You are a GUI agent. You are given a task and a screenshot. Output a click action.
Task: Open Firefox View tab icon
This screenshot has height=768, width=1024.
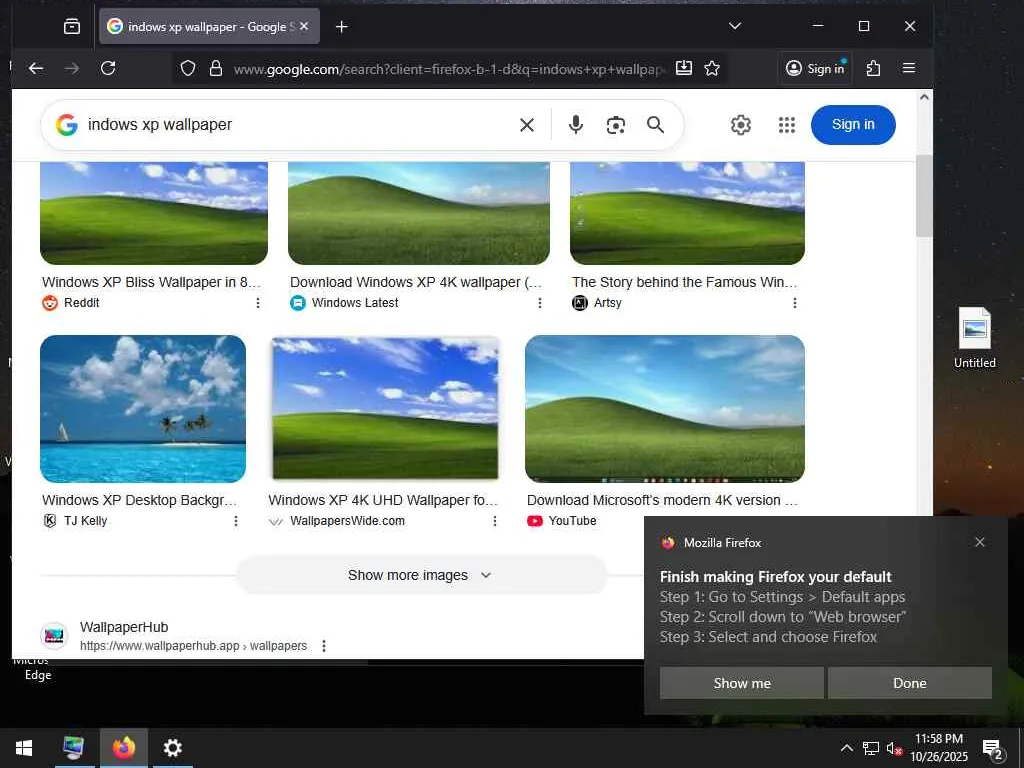pos(72,26)
